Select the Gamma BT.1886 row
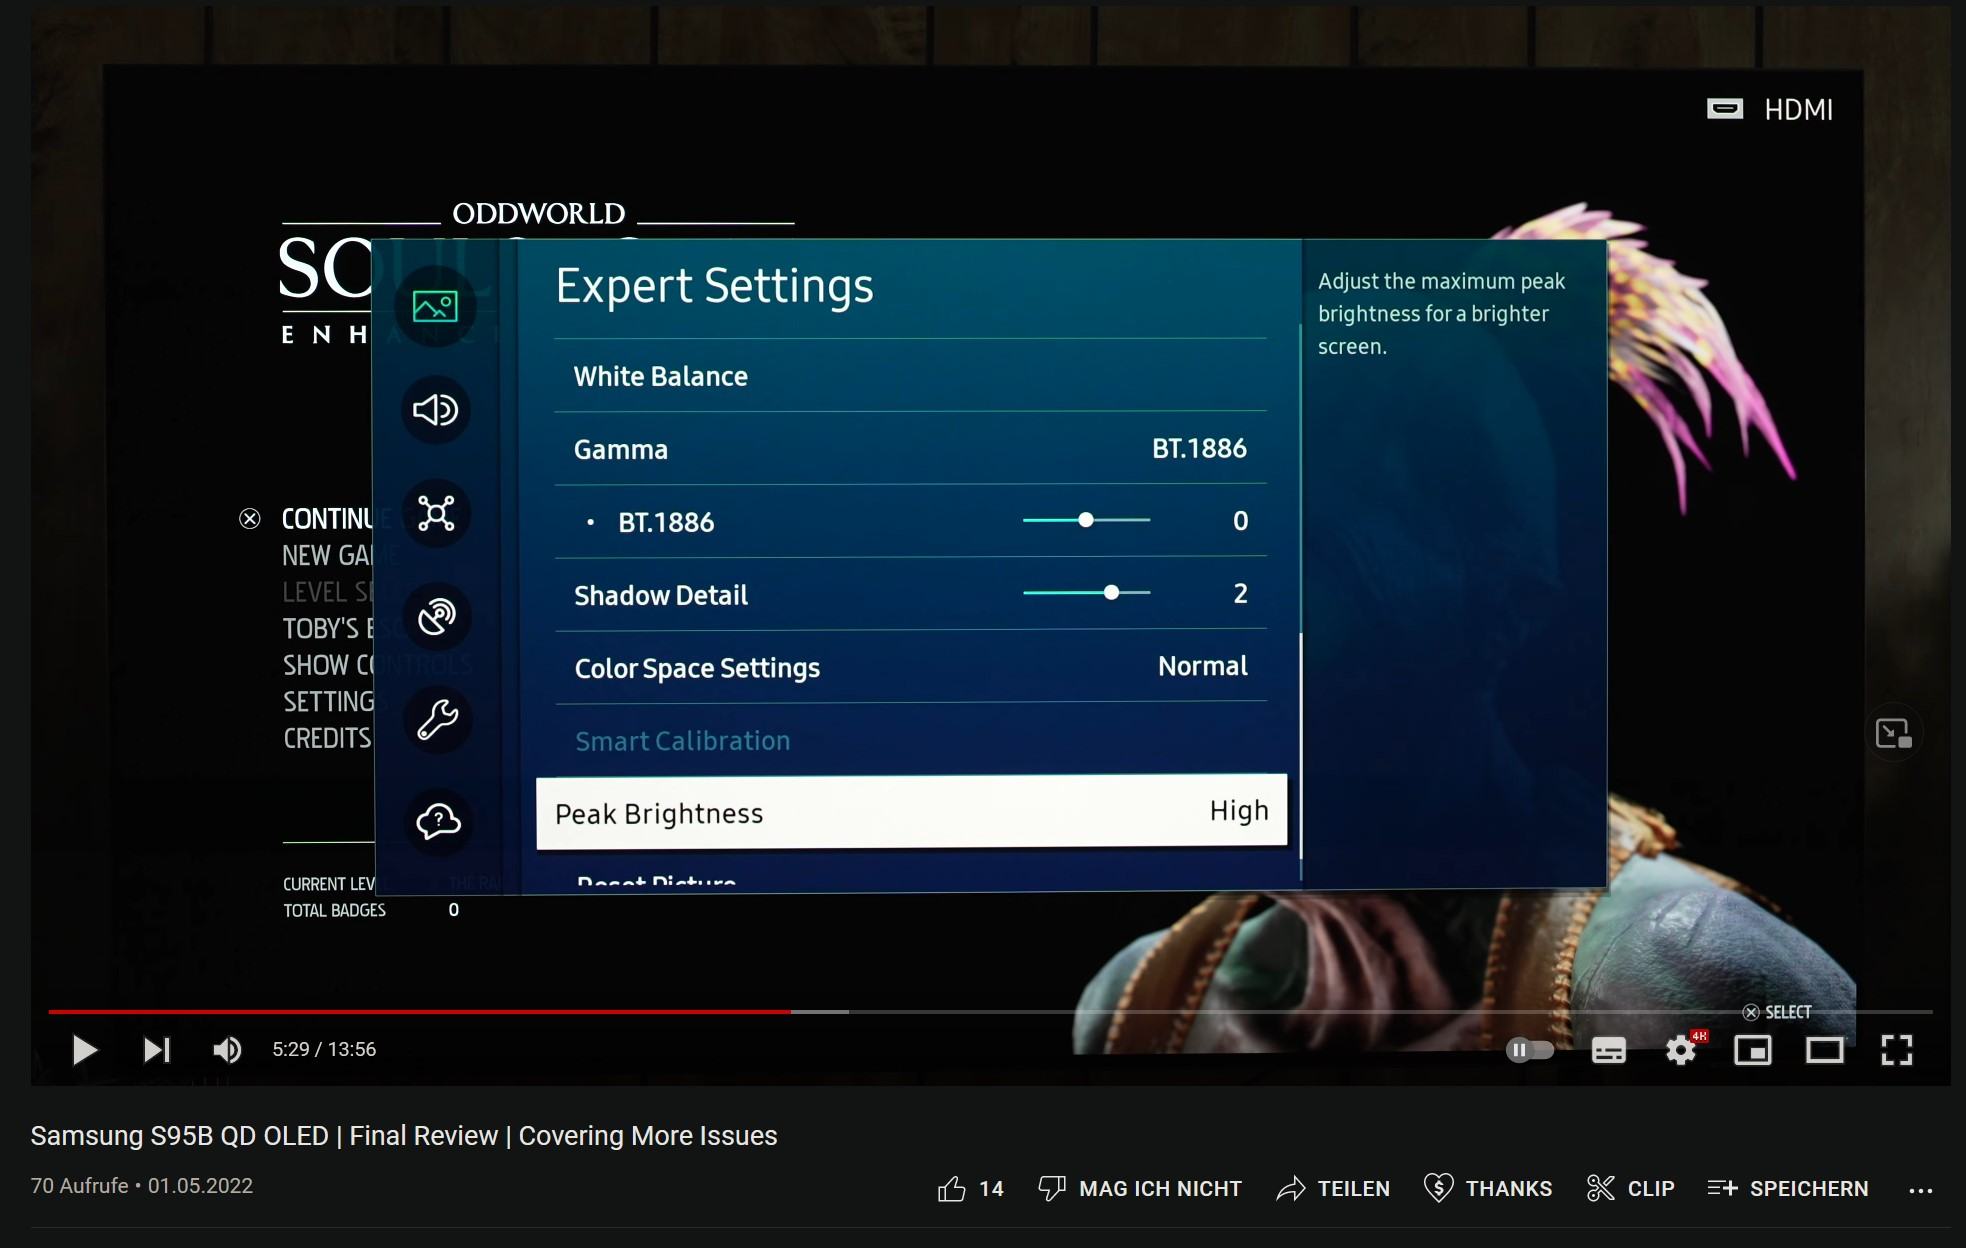 click(x=910, y=449)
